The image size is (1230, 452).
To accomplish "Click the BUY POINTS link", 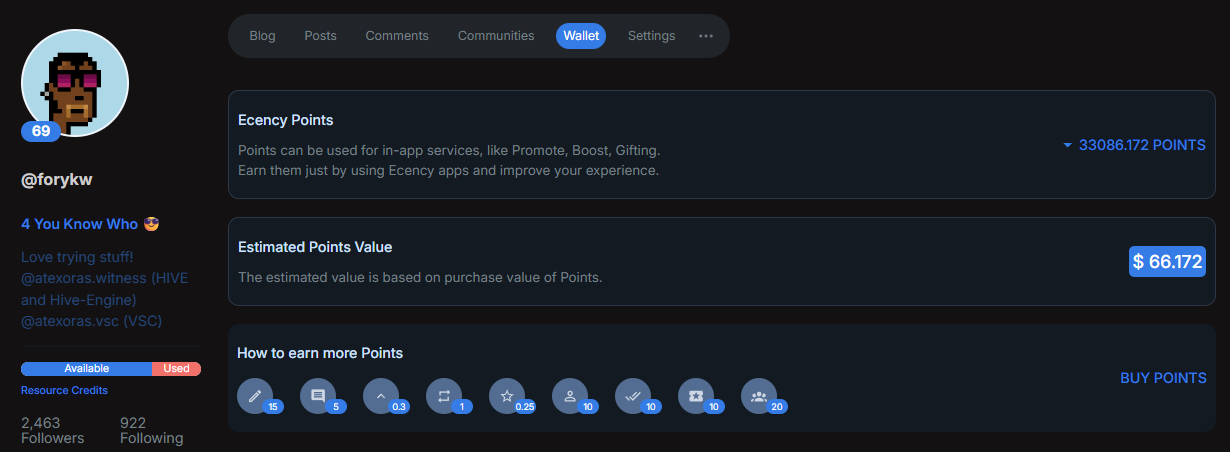I will pos(1163,378).
